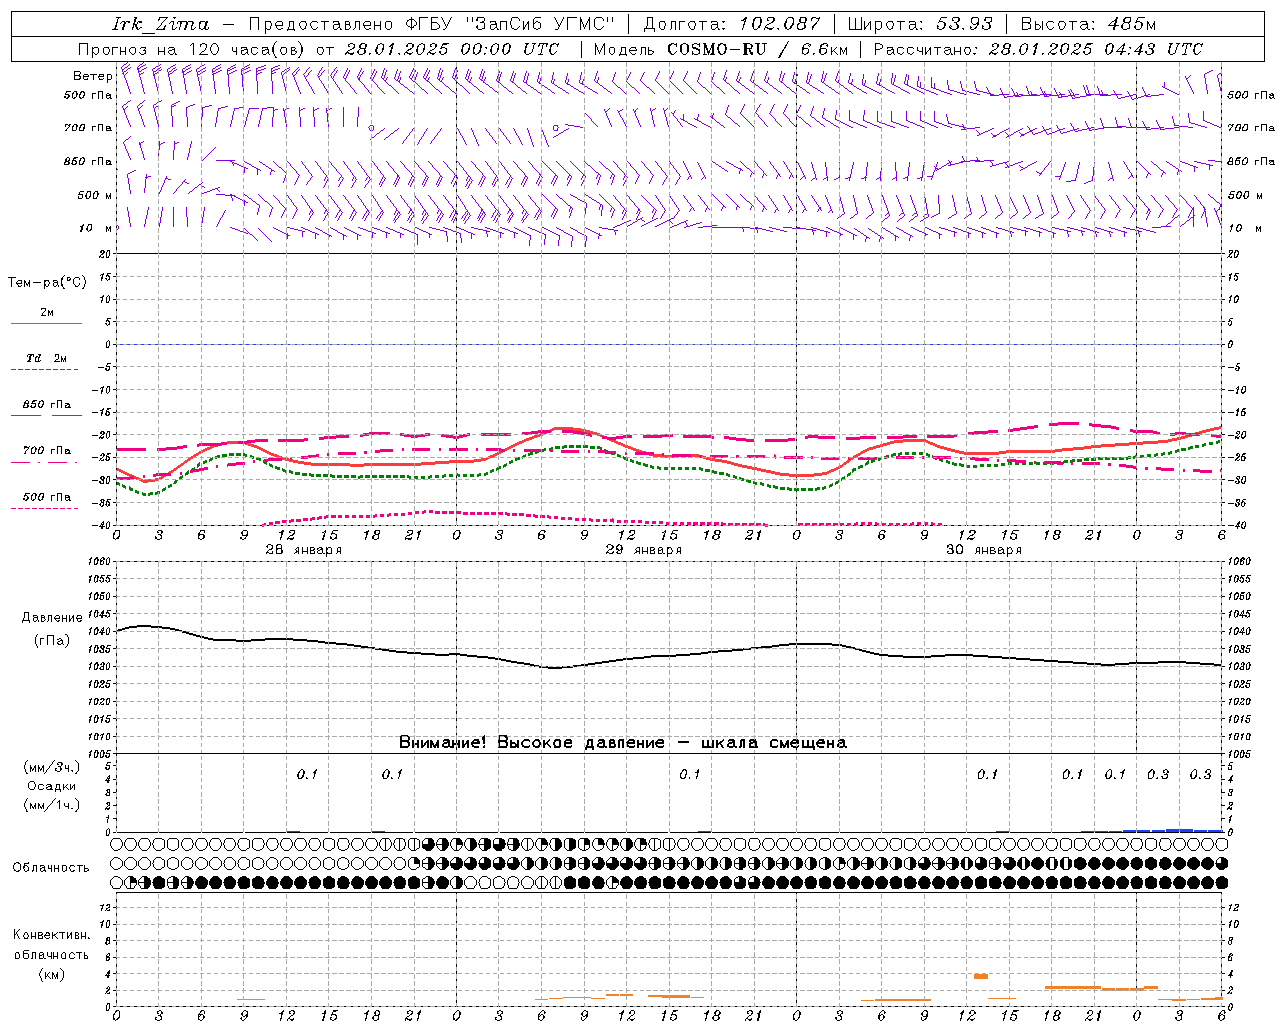
Task: Click the Ветер section label
Action: pyautogui.click(x=93, y=76)
